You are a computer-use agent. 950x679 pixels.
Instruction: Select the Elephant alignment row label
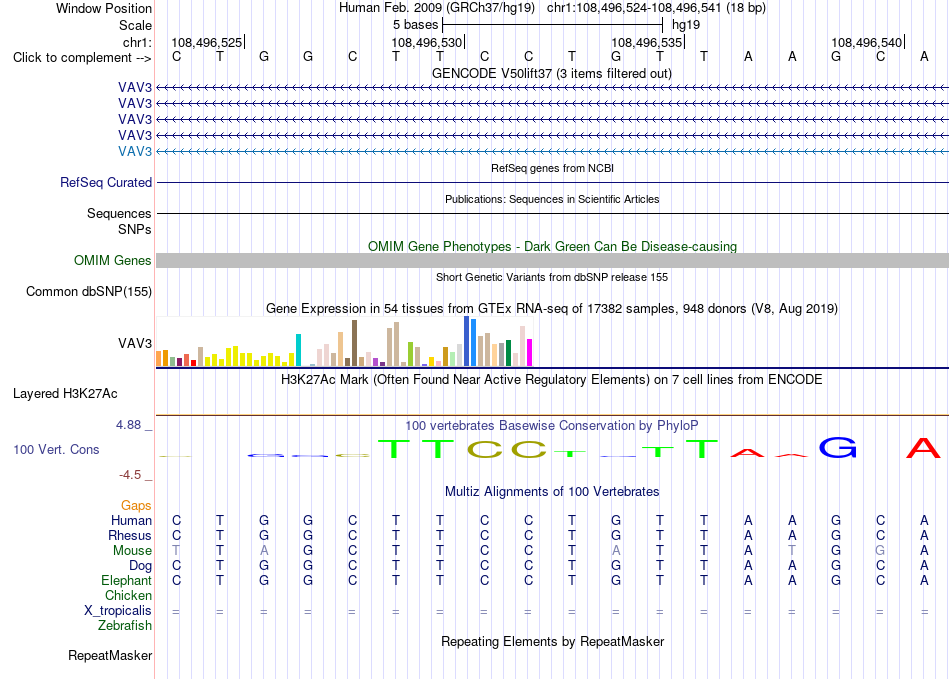click(x=126, y=580)
